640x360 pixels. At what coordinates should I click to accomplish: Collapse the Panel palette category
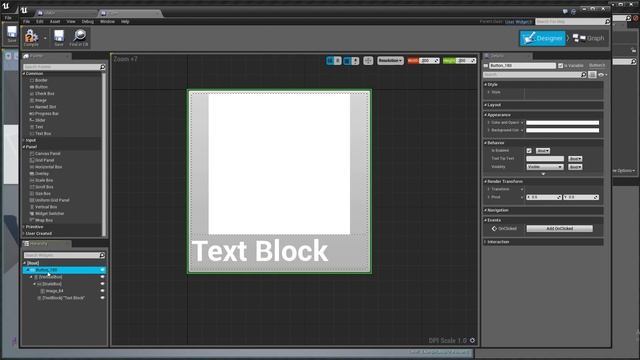(24, 147)
